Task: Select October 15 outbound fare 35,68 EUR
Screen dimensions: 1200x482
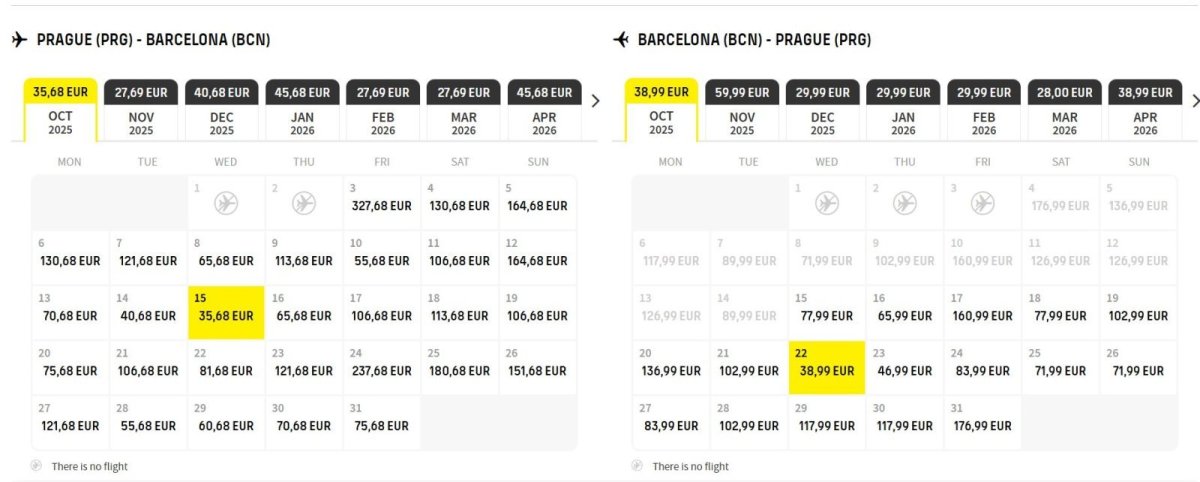Action: (226, 313)
